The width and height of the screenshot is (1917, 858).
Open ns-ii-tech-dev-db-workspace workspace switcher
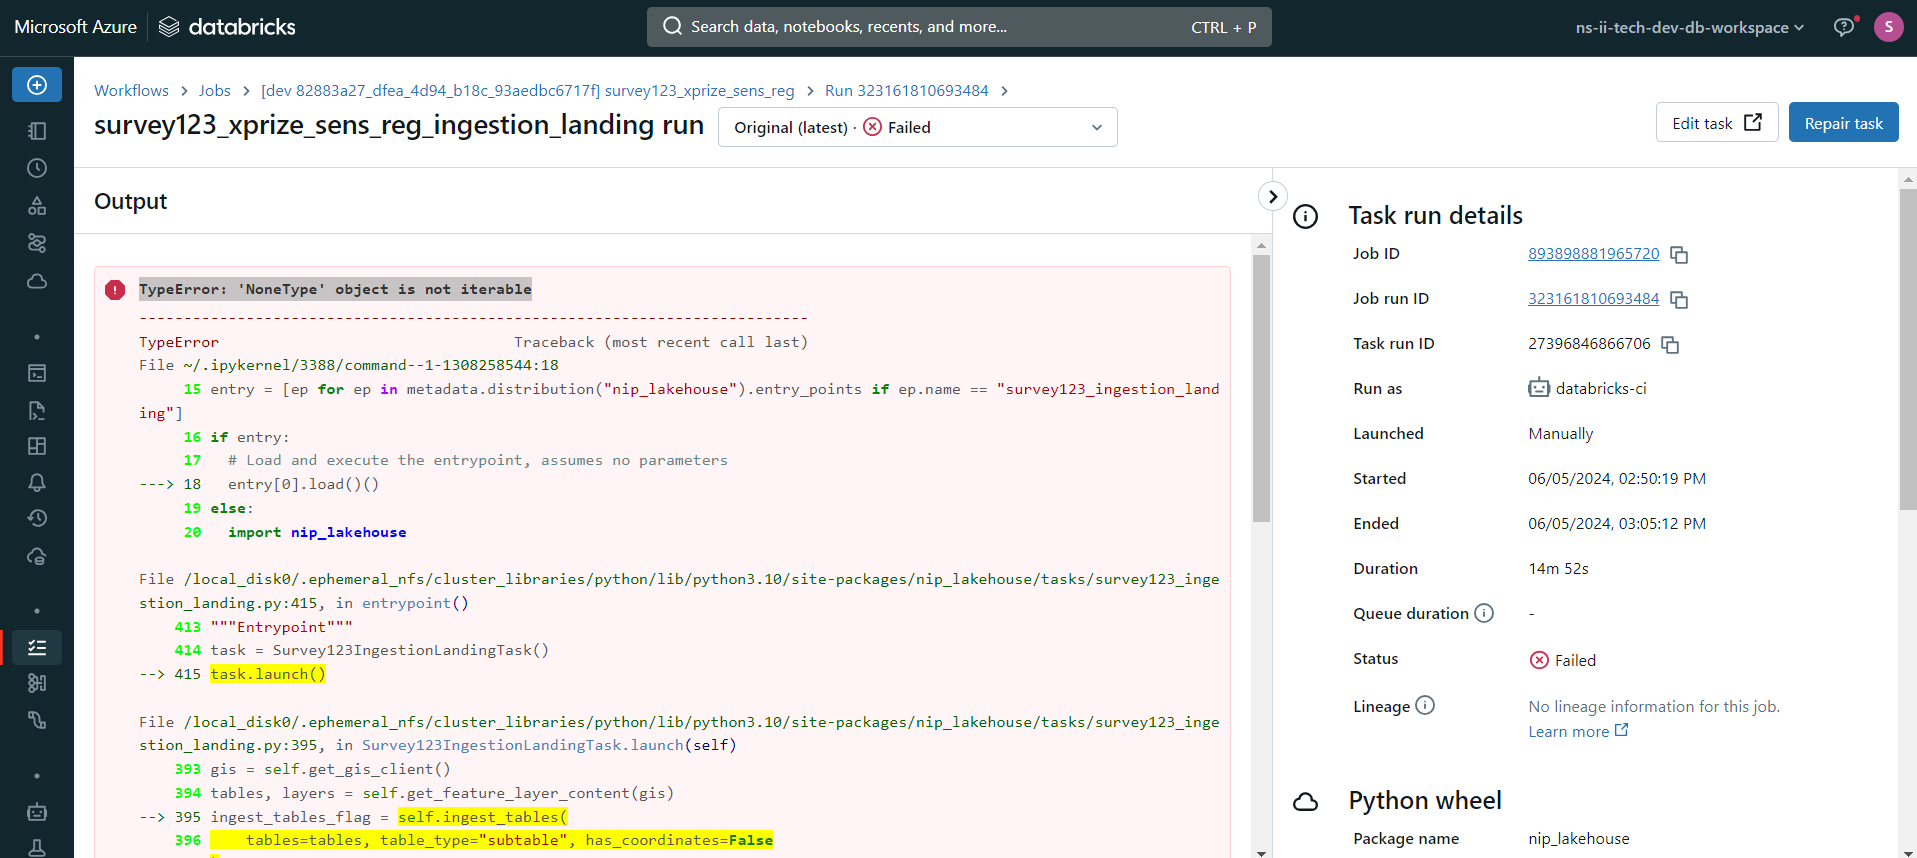(x=1689, y=27)
